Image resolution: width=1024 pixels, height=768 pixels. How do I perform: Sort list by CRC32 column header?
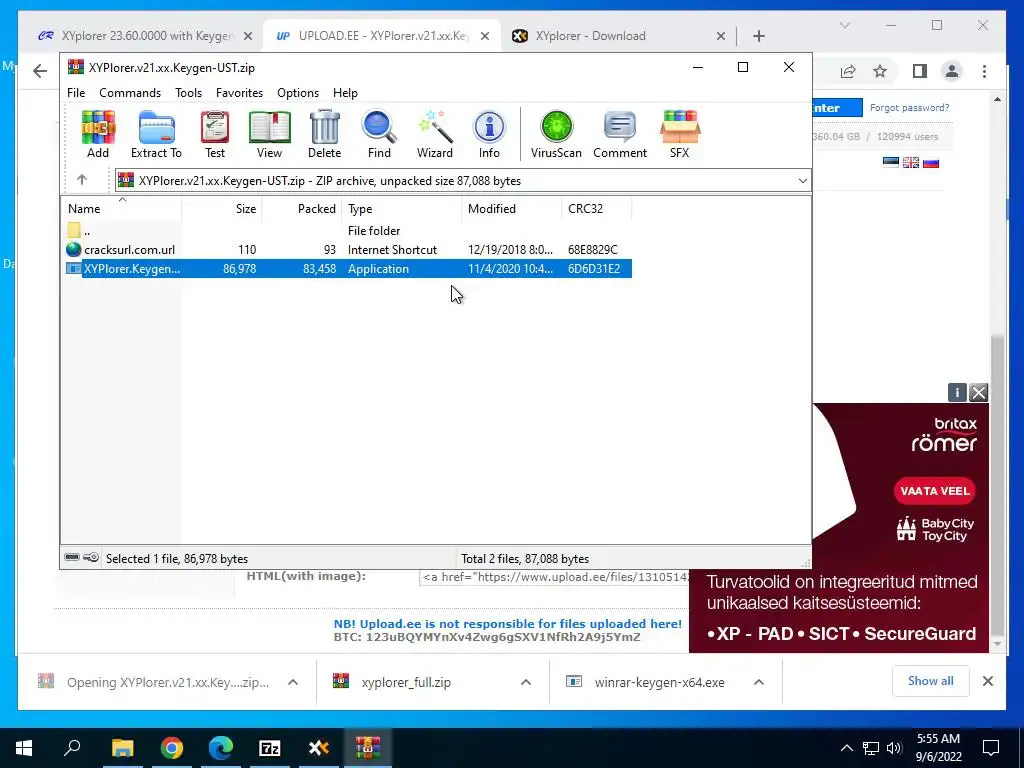pos(596,208)
